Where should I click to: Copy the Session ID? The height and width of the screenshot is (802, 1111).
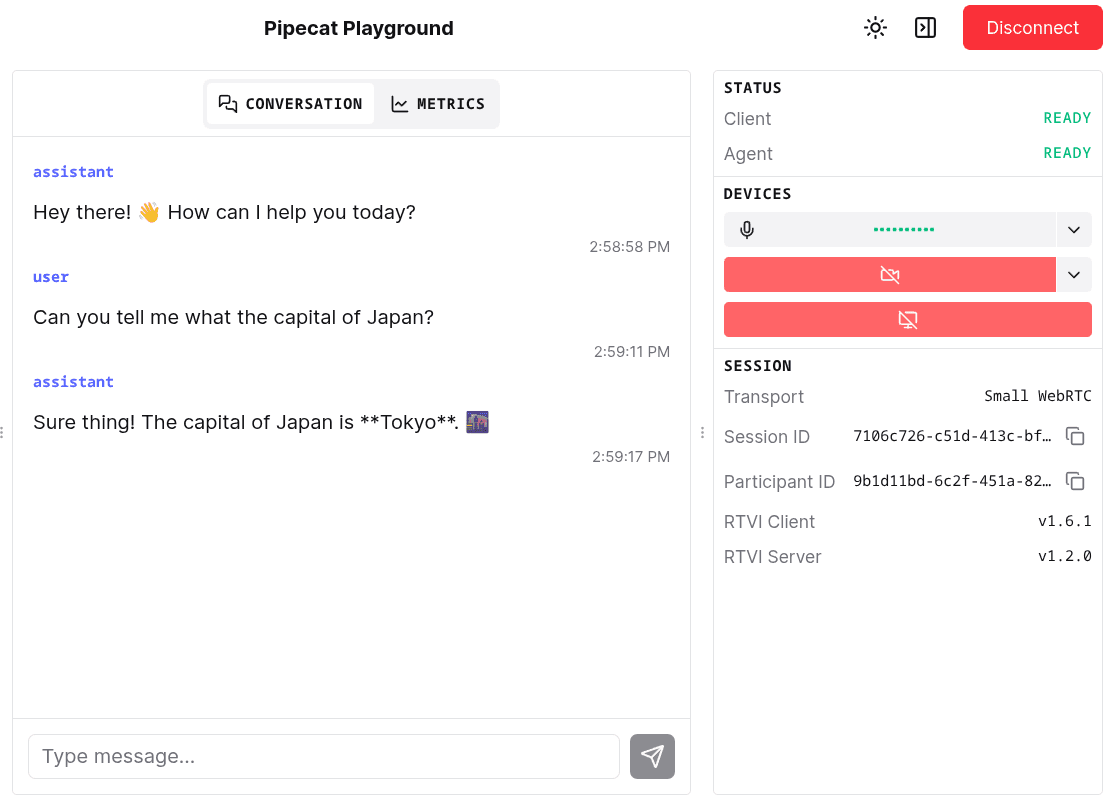pyautogui.click(x=1075, y=436)
